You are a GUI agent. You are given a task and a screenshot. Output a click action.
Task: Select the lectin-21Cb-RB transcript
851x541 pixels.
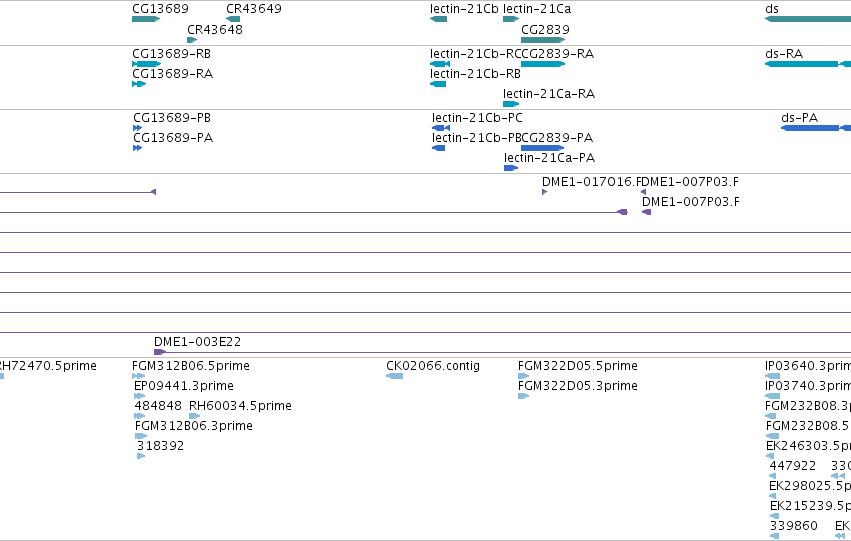(x=438, y=84)
